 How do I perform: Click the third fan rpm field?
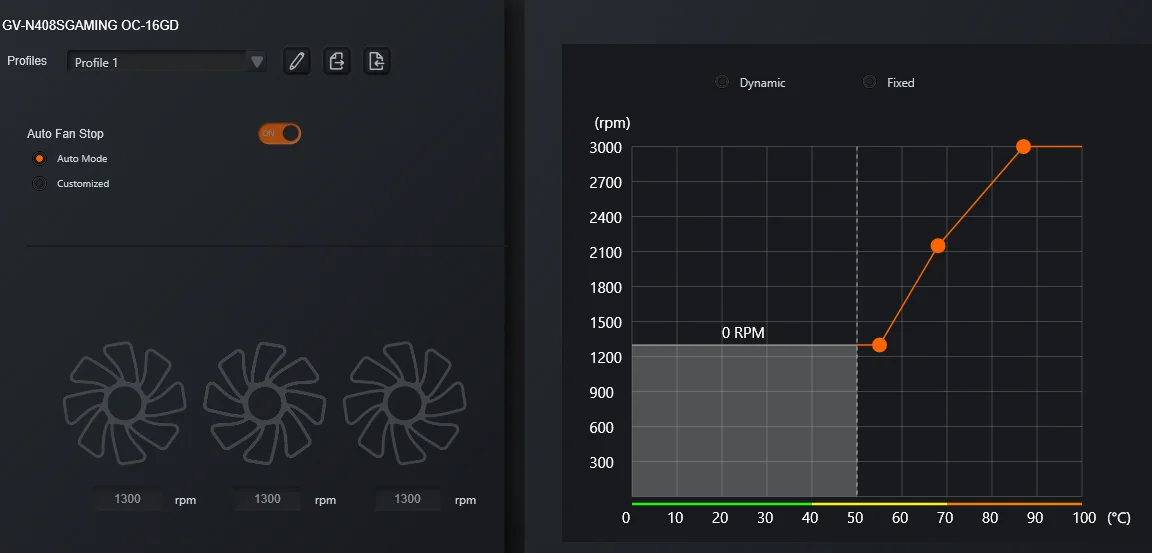point(407,499)
